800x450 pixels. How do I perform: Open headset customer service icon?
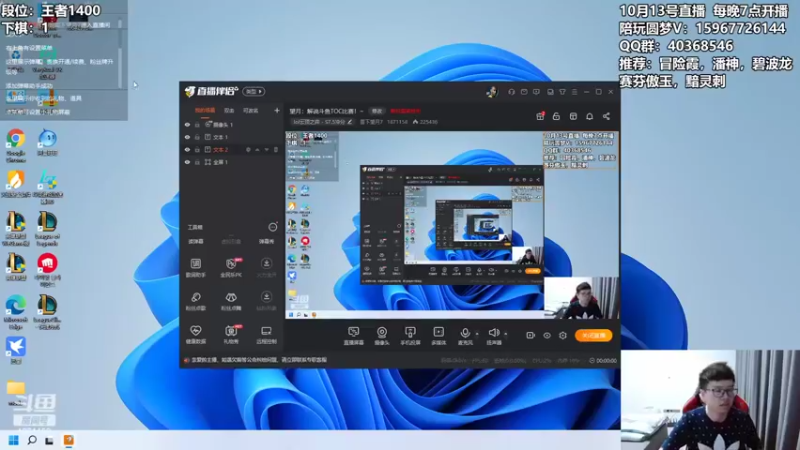coord(511,92)
